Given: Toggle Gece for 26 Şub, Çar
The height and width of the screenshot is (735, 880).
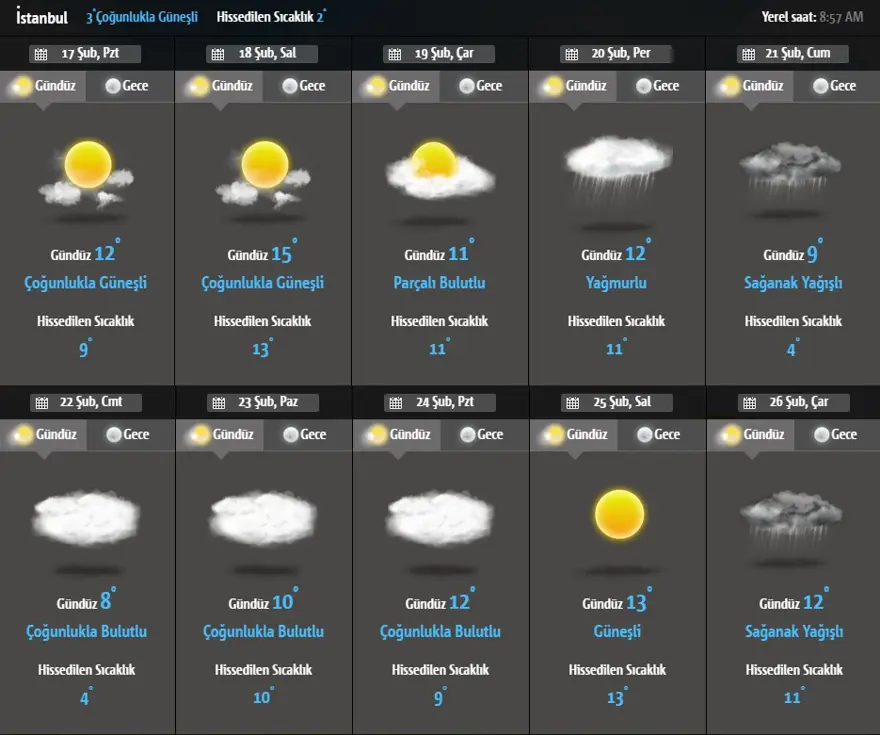Looking at the screenshot, I should (834, 434).
